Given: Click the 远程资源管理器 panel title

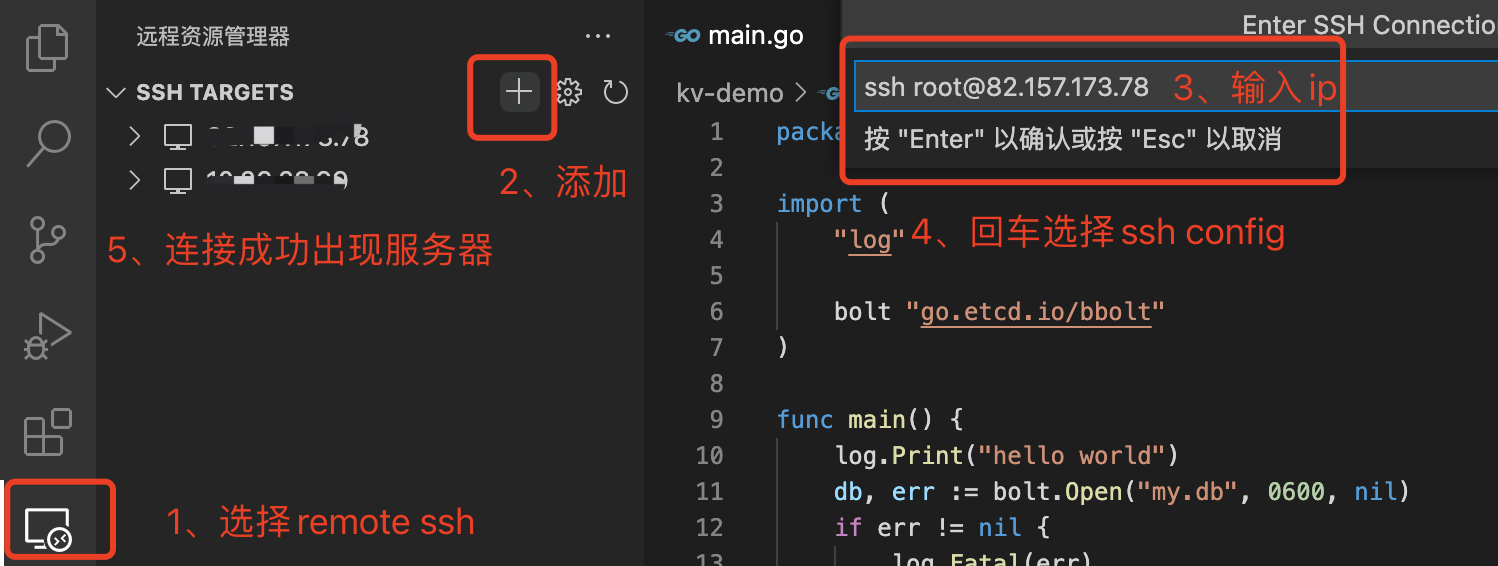Looking at the screenshot, I should pos(213,37).
